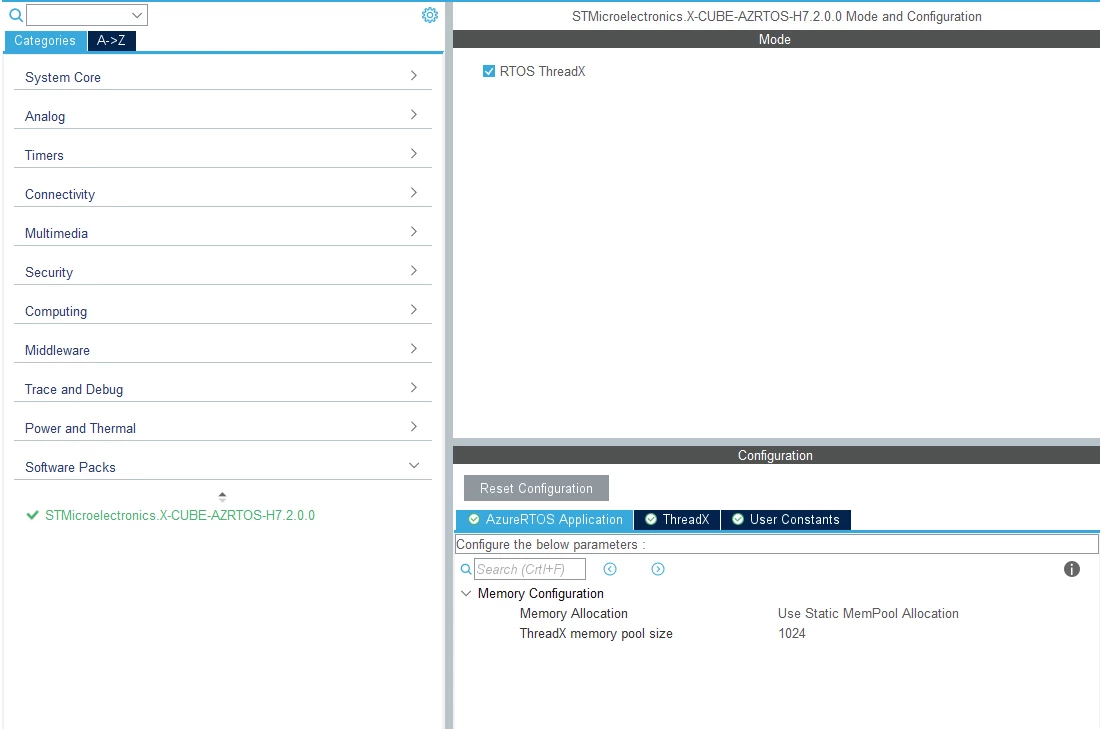The image size is (1100, 729).
Task: Open the settings gear in categories panel
Action: (429, 15)
